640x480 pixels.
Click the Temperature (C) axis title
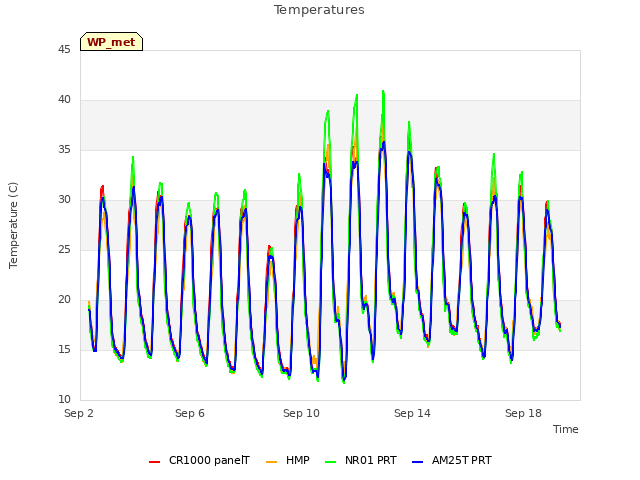click(x=13, y=225)
